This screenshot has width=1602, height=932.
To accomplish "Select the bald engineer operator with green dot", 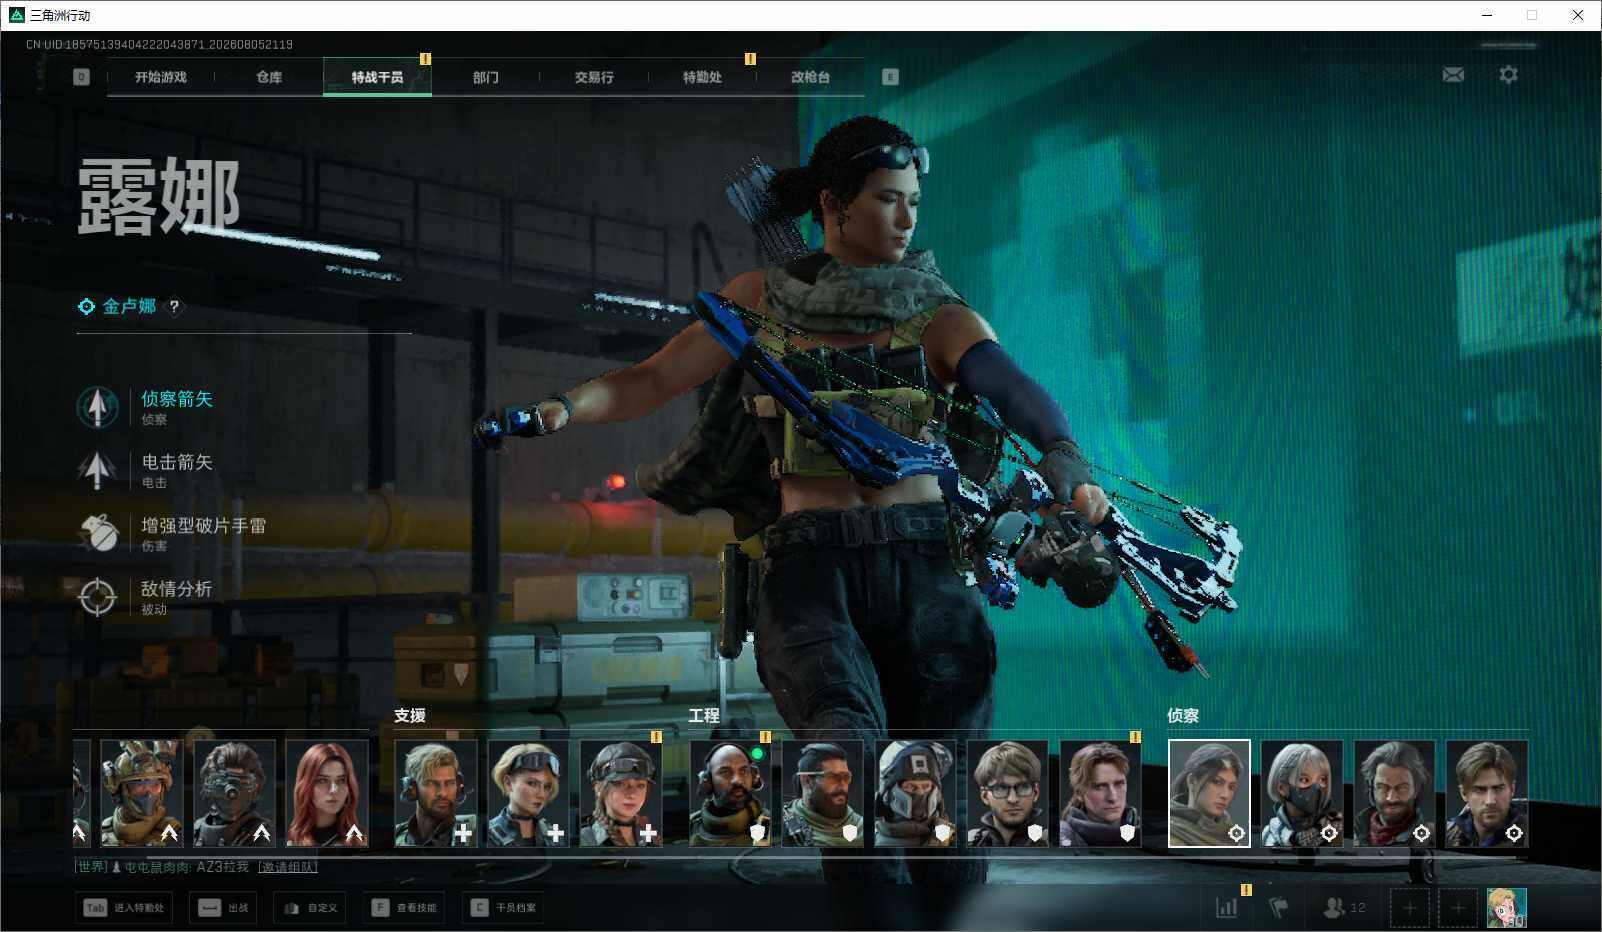I will click(730, 793).
